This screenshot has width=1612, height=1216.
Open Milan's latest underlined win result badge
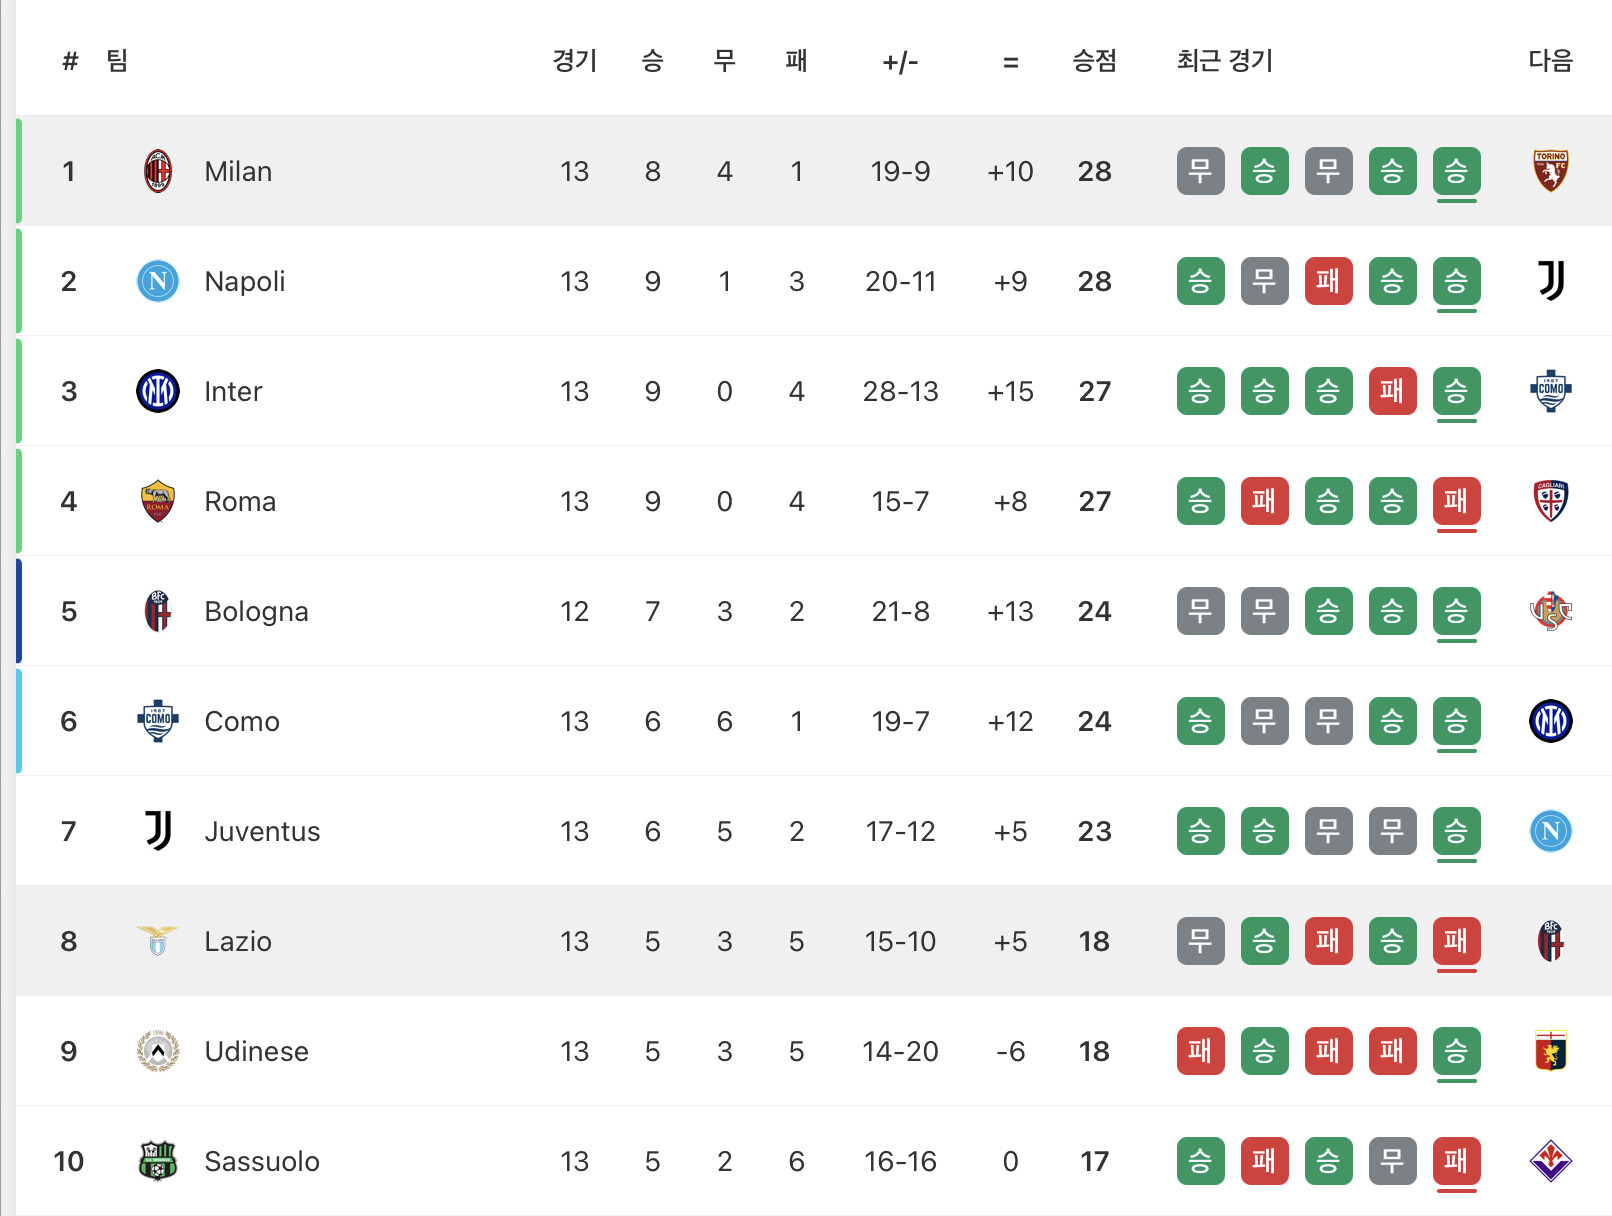point(1456,171)
